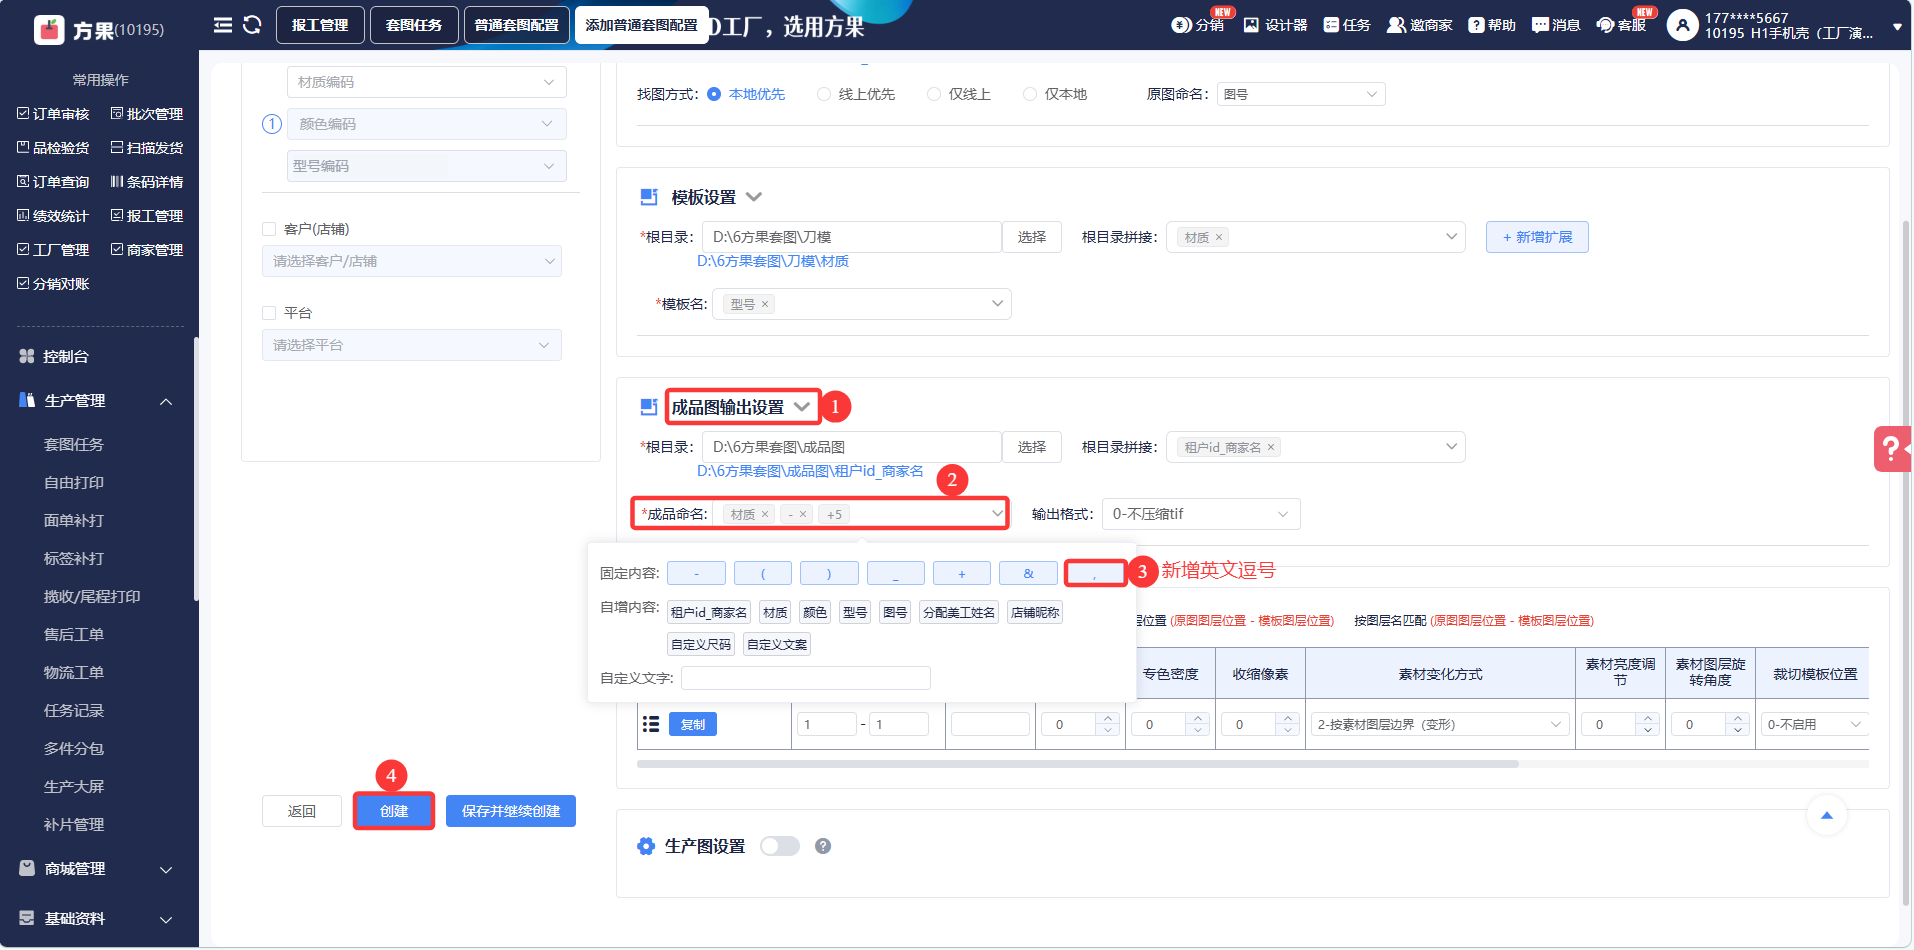Open 分销对账 shortcut
Viewport: 1914px width, 950px height.
tap(54, 284)
